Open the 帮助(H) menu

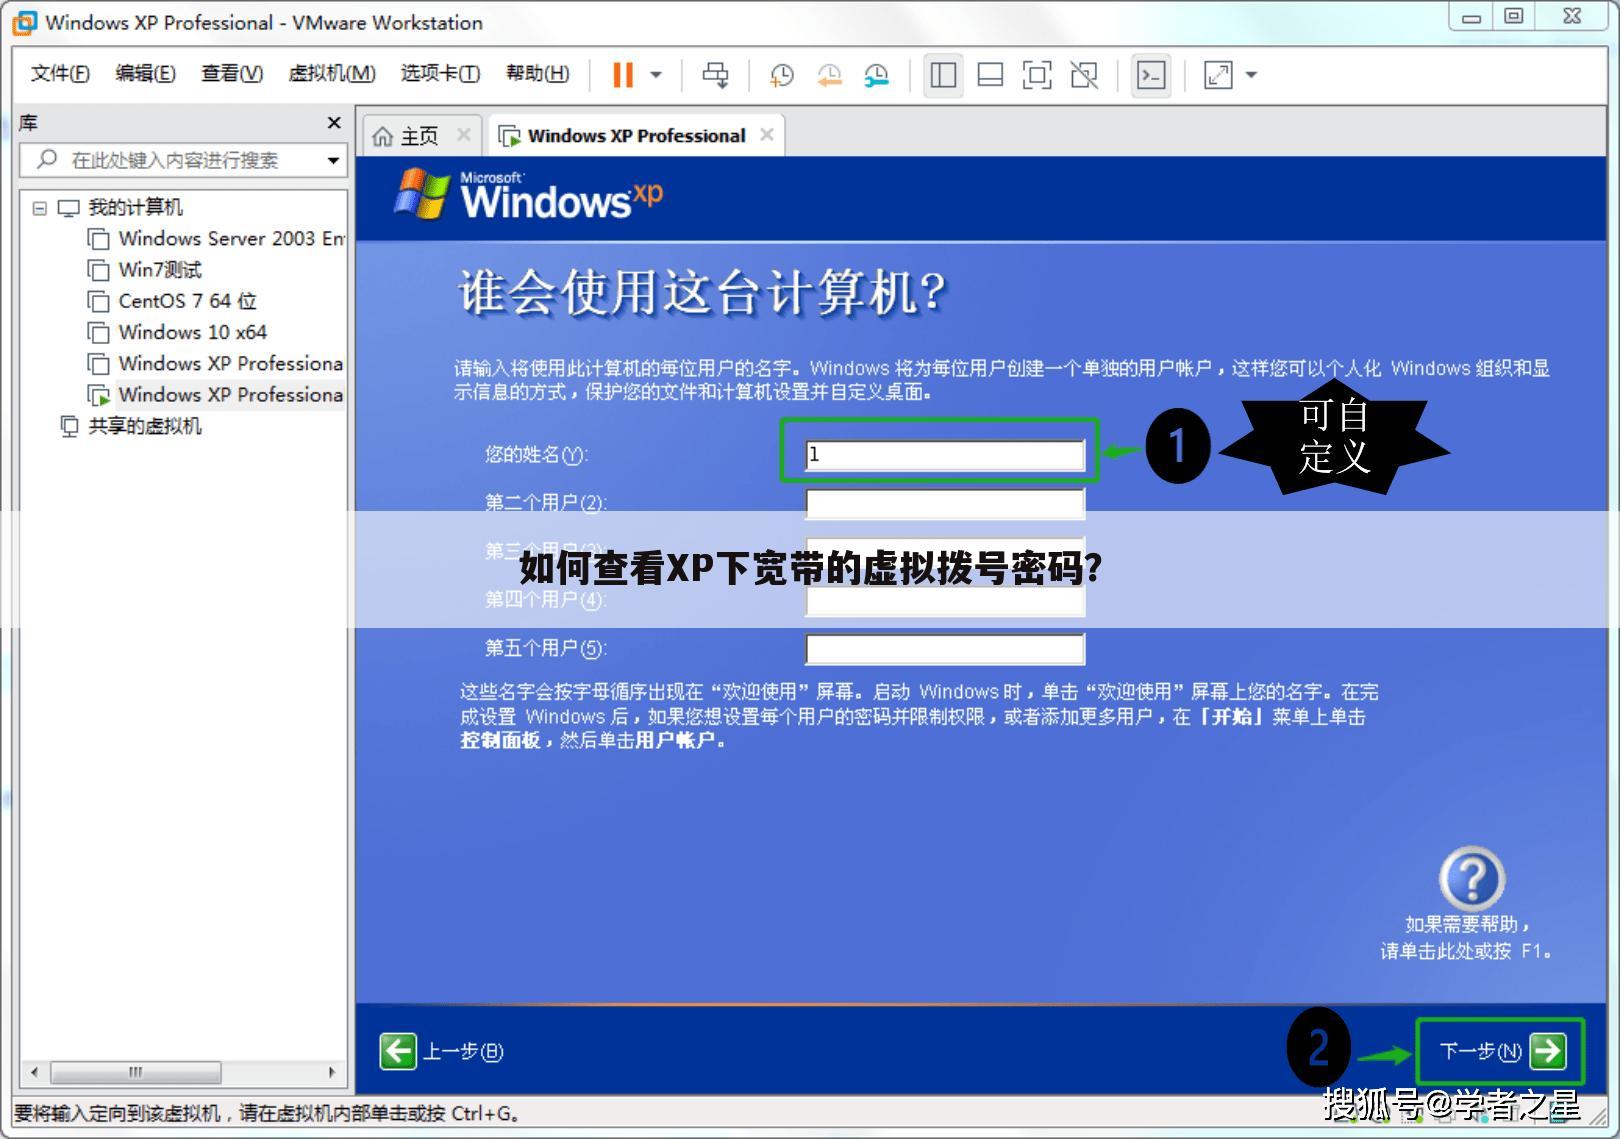point(538,74)
